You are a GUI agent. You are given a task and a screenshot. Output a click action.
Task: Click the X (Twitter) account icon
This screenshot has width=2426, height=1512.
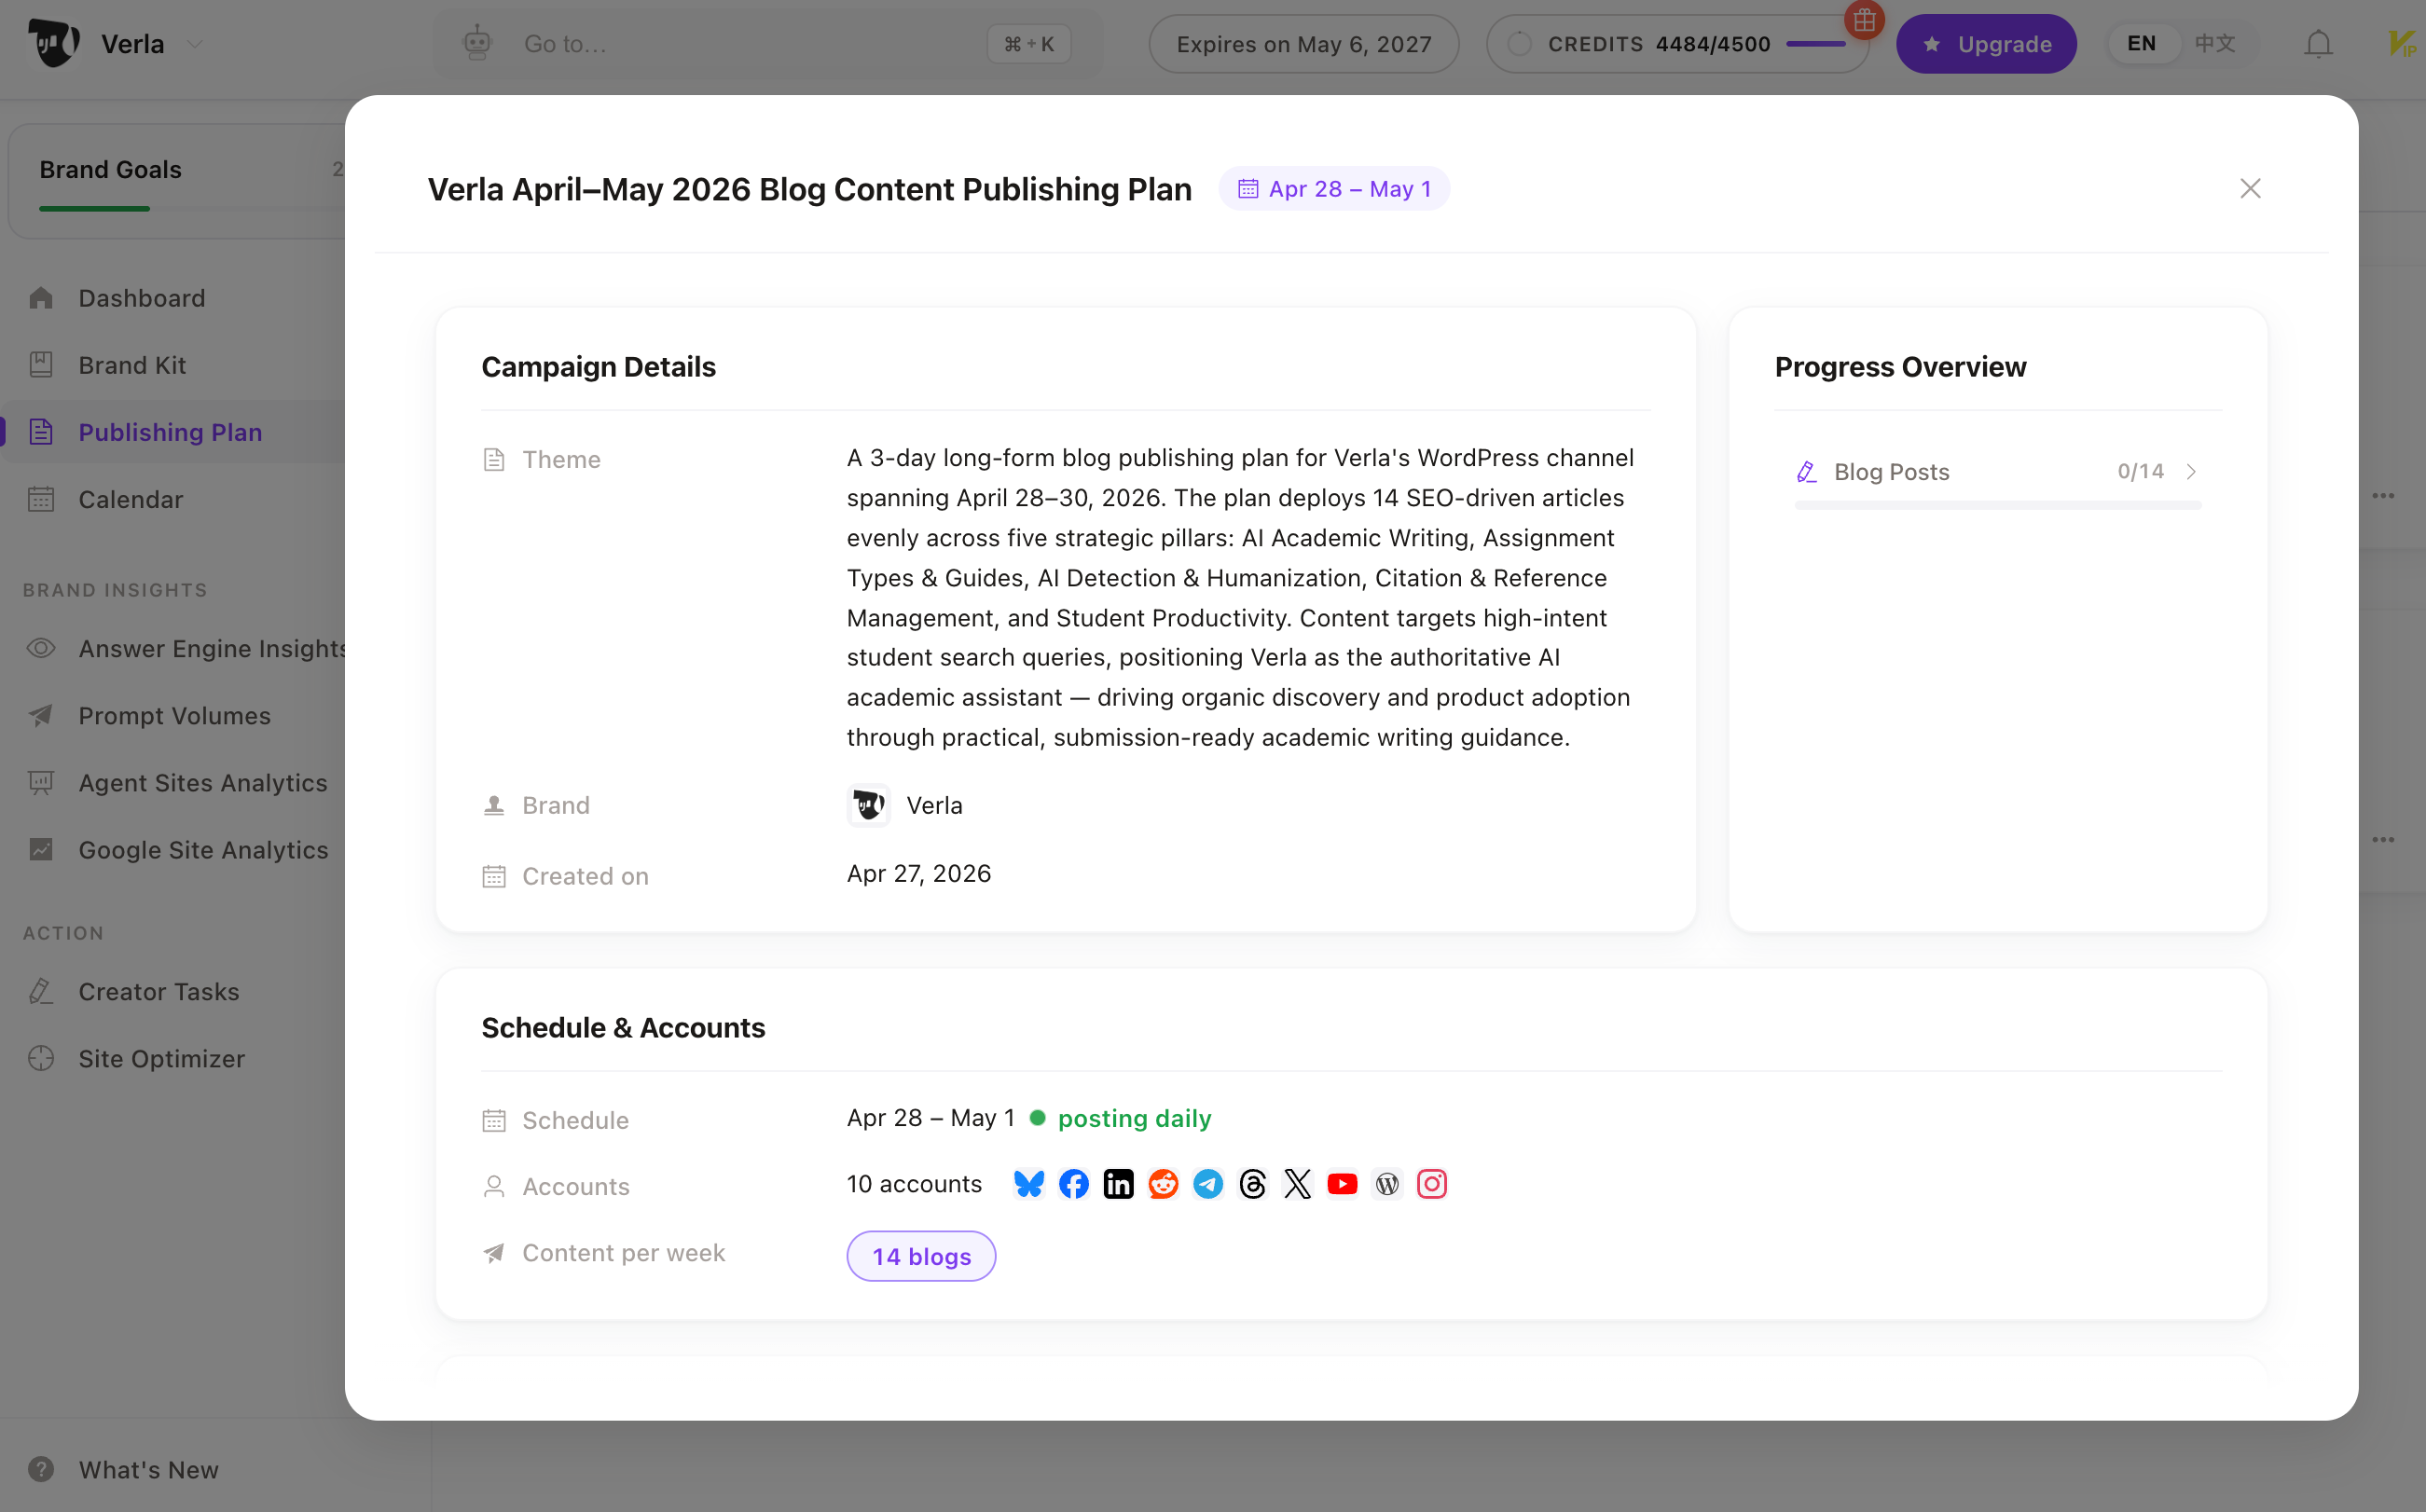pos(1297,1184)
